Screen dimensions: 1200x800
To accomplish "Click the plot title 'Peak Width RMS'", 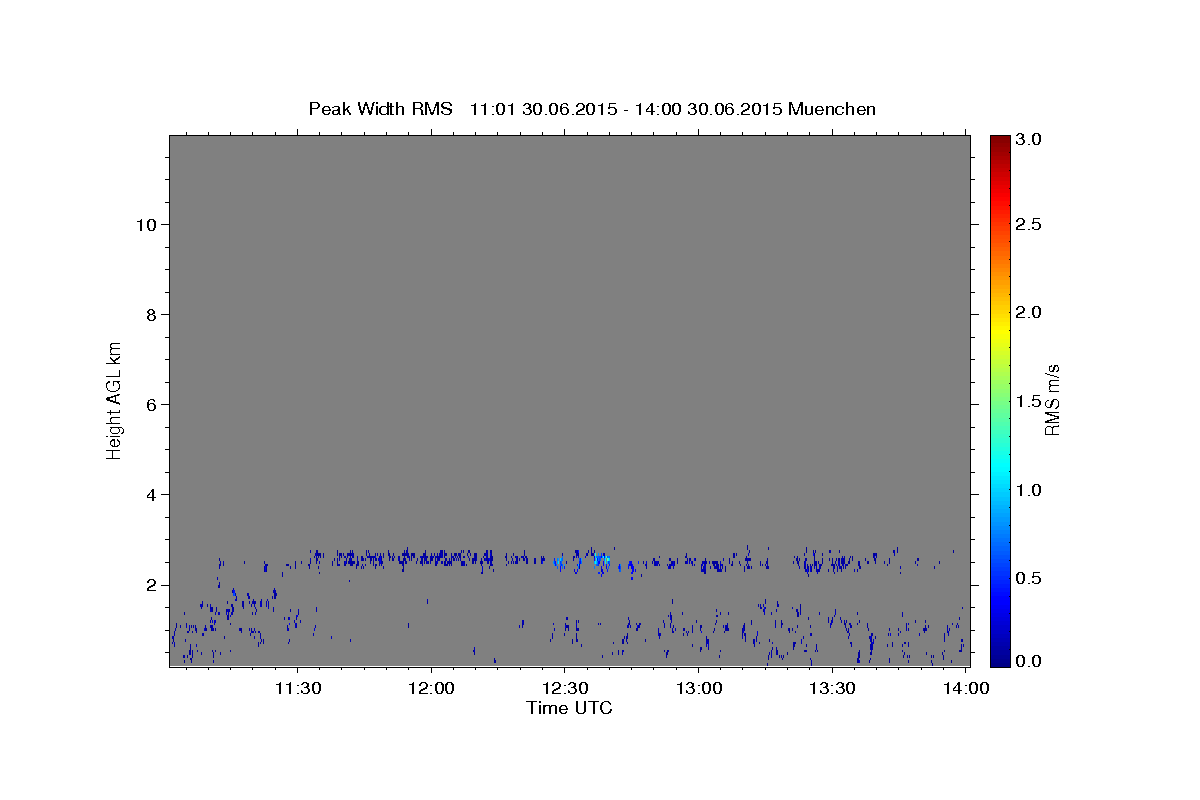I will [380, 108].
